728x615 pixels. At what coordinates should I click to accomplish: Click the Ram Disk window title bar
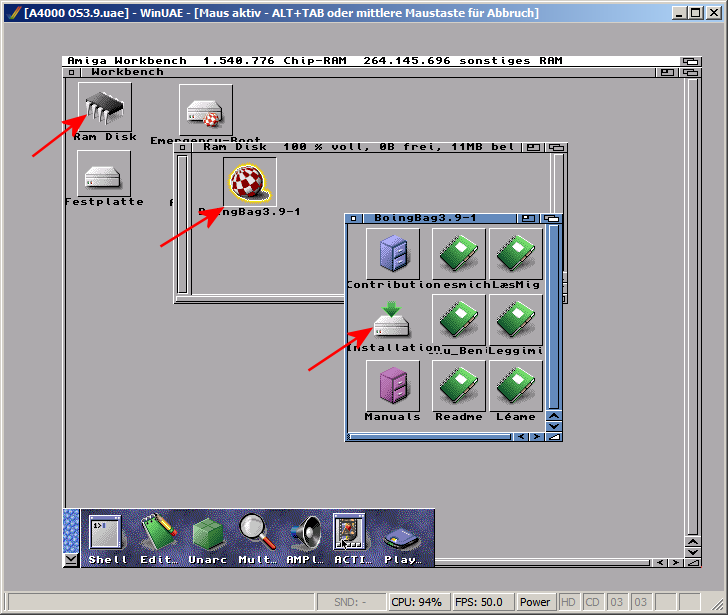tap(356, 147)
